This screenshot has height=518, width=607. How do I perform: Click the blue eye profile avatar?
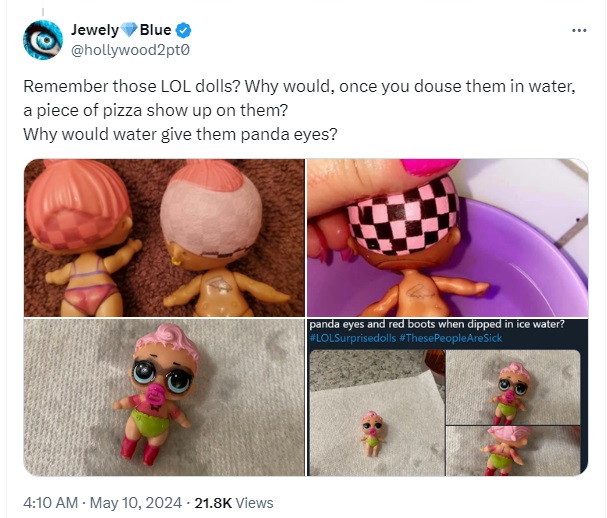[43, 40]
